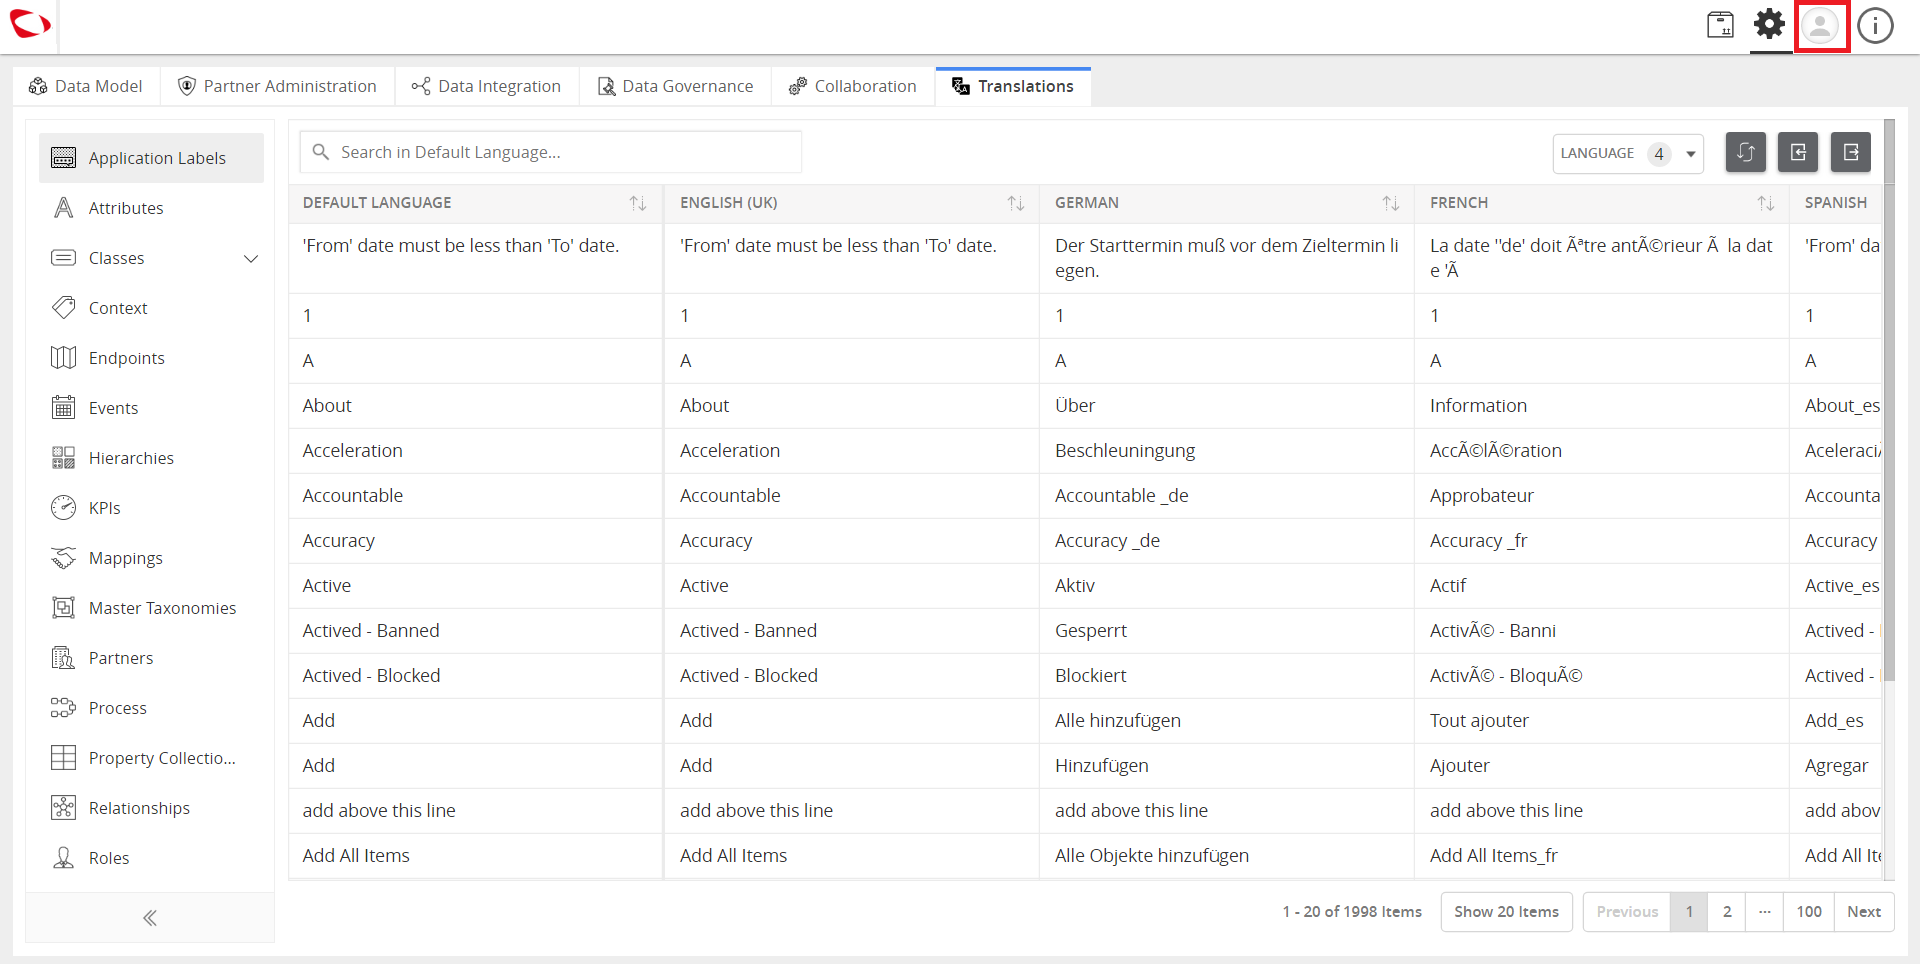Select Endpoints in the sidebar

point(151,358)
